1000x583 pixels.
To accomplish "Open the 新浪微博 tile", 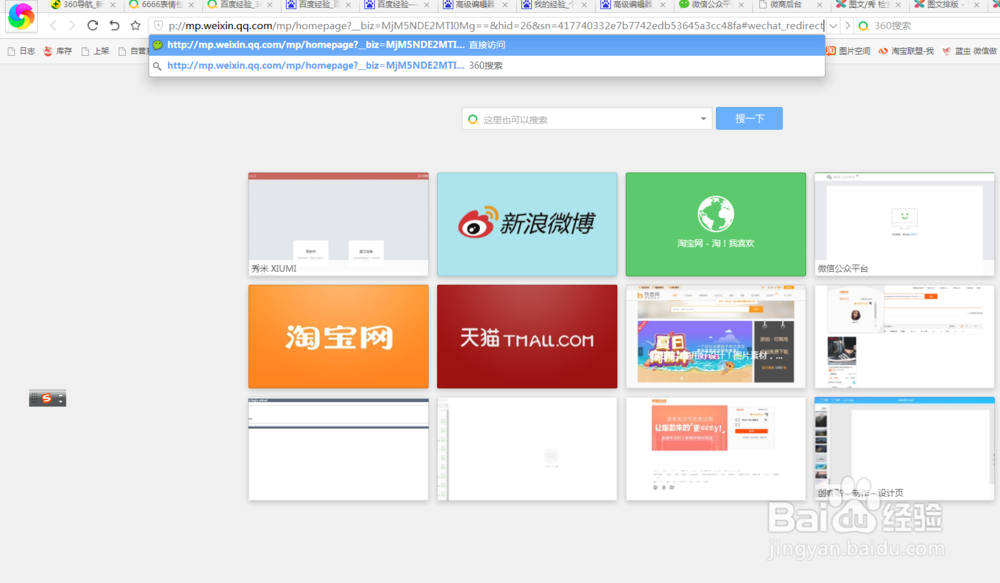I will [527, 224].
